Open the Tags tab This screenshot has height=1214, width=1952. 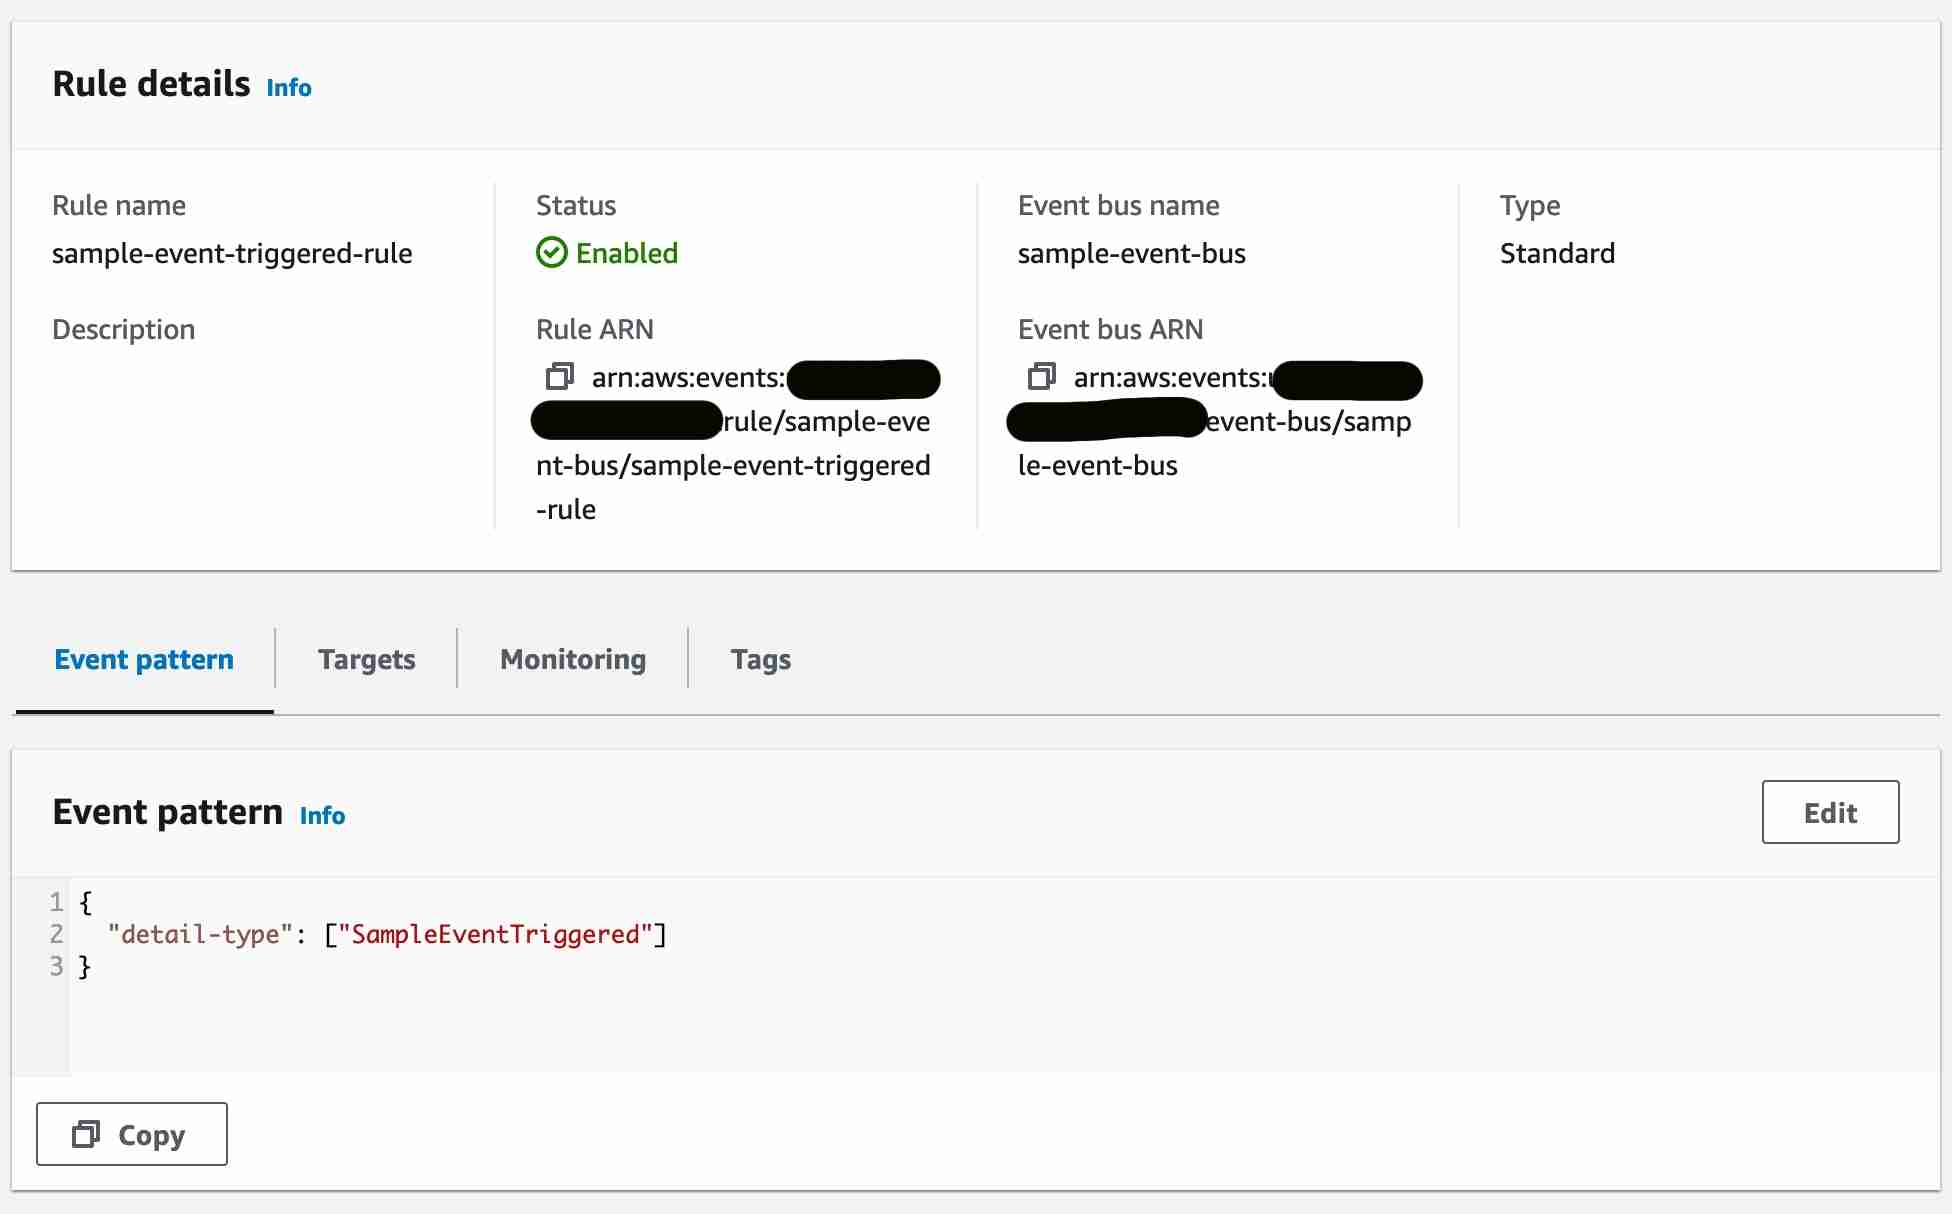(761, 659)
